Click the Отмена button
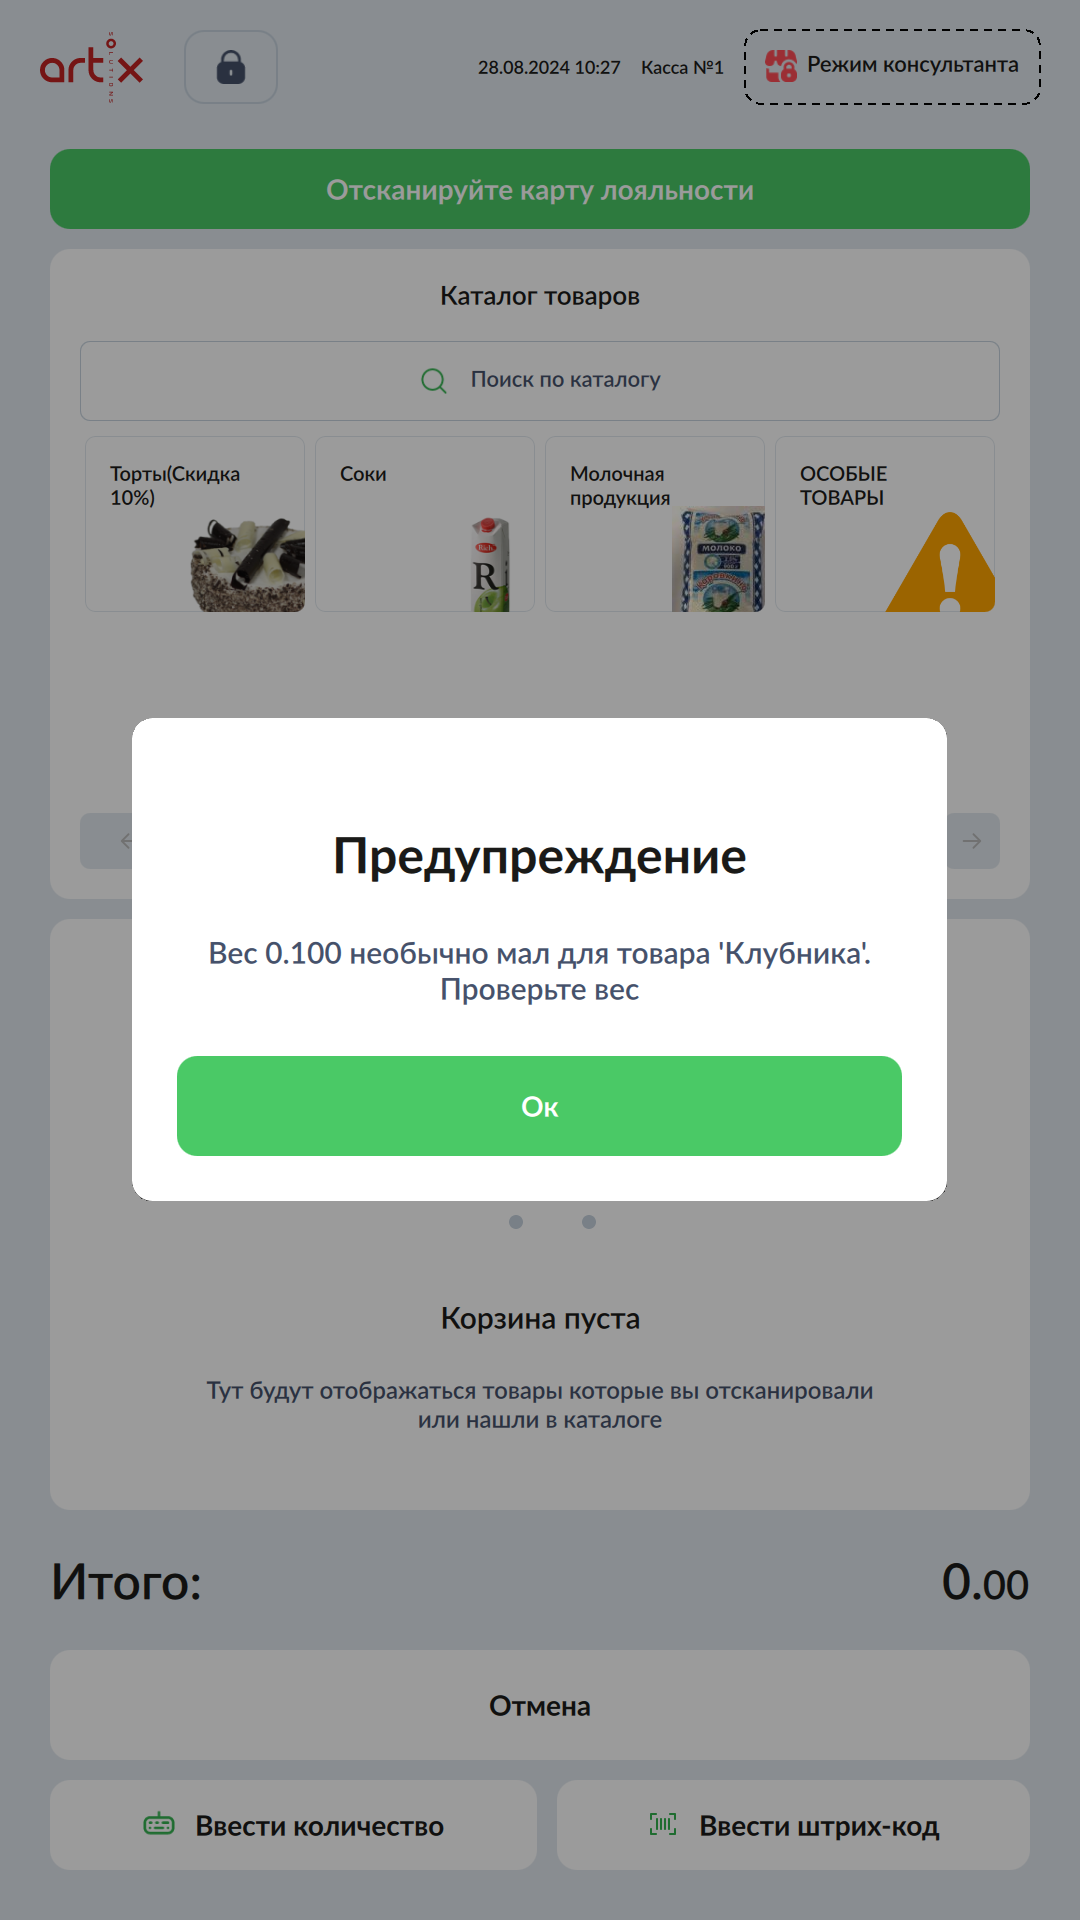 540,1705
